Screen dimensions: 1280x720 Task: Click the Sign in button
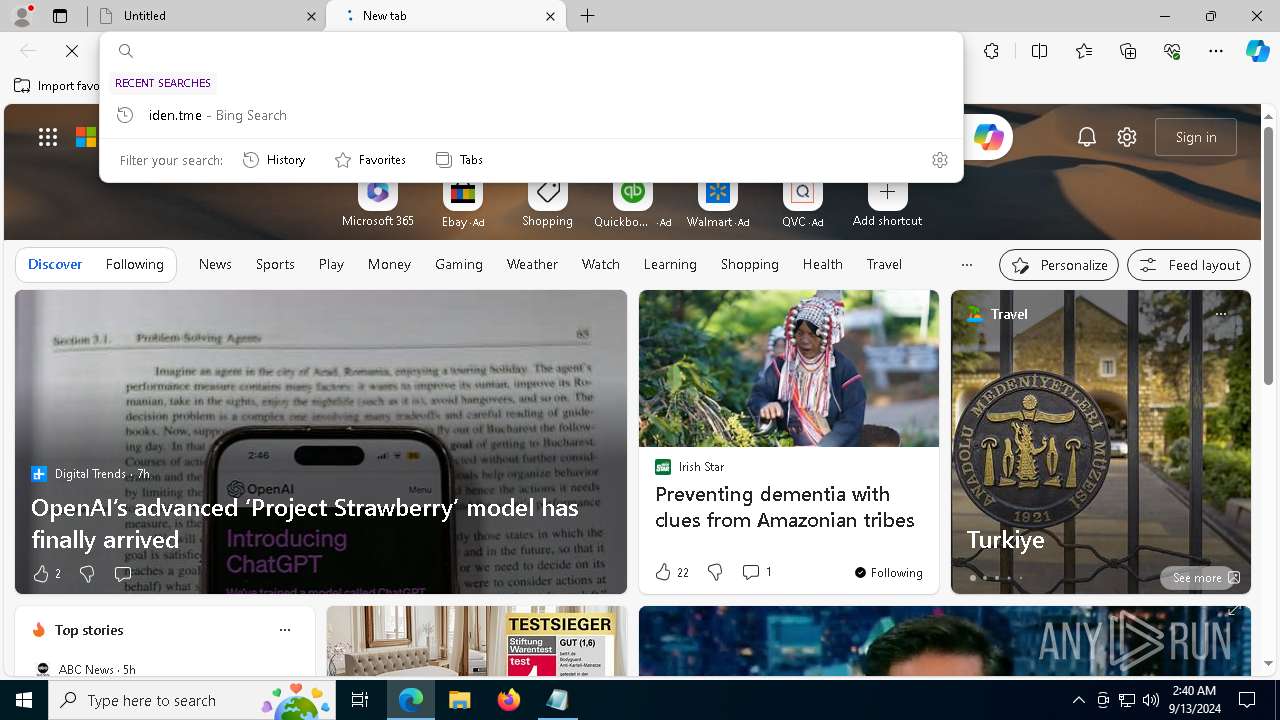(x=1196, y=137)
